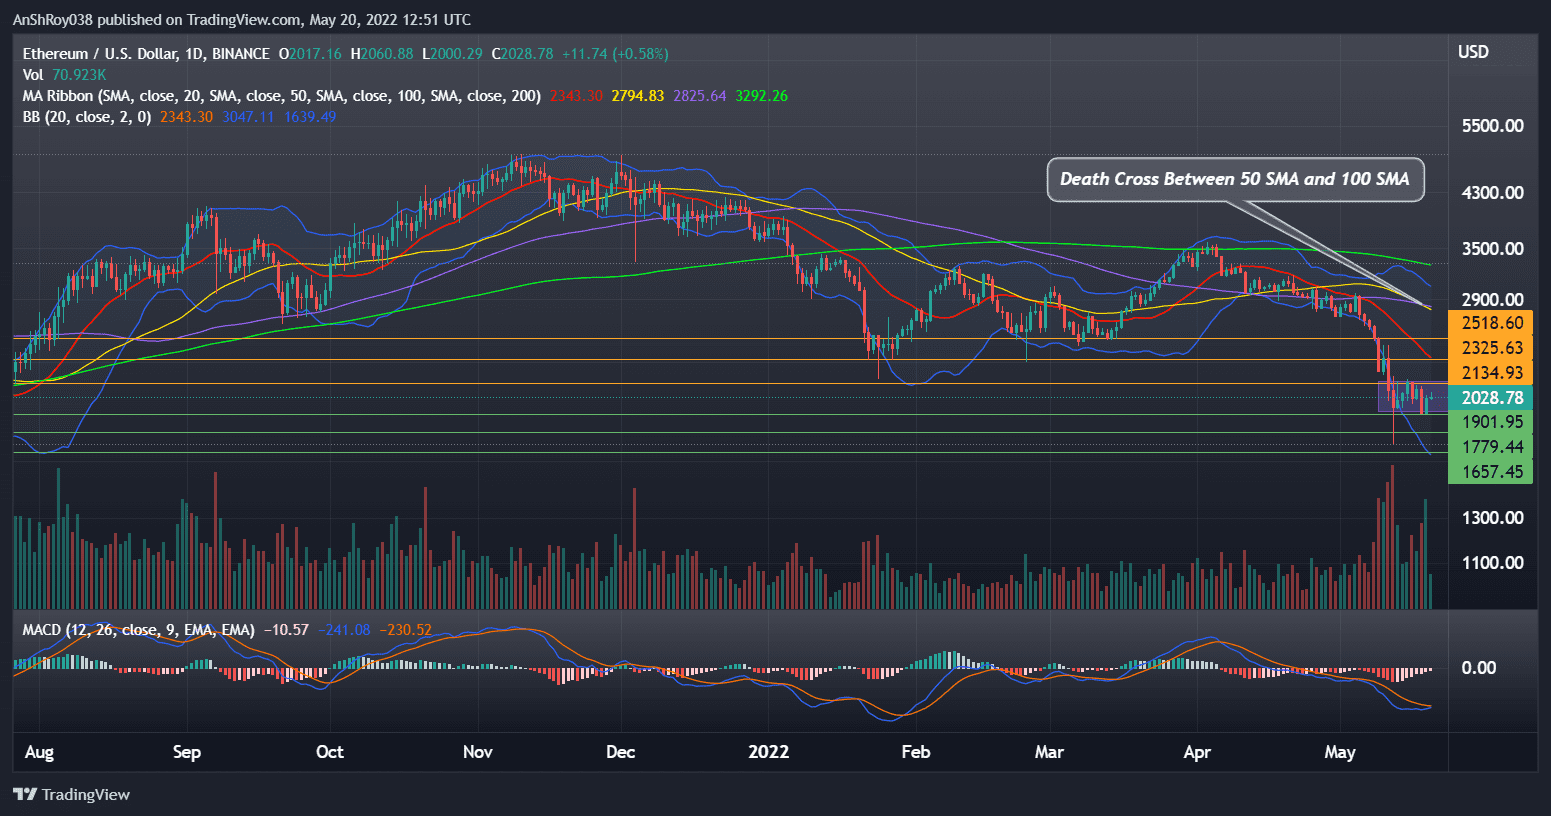Viewport: 1551px width, 816px height.
Task: Click the USD label on the price axis
Action: (1473, 51)
